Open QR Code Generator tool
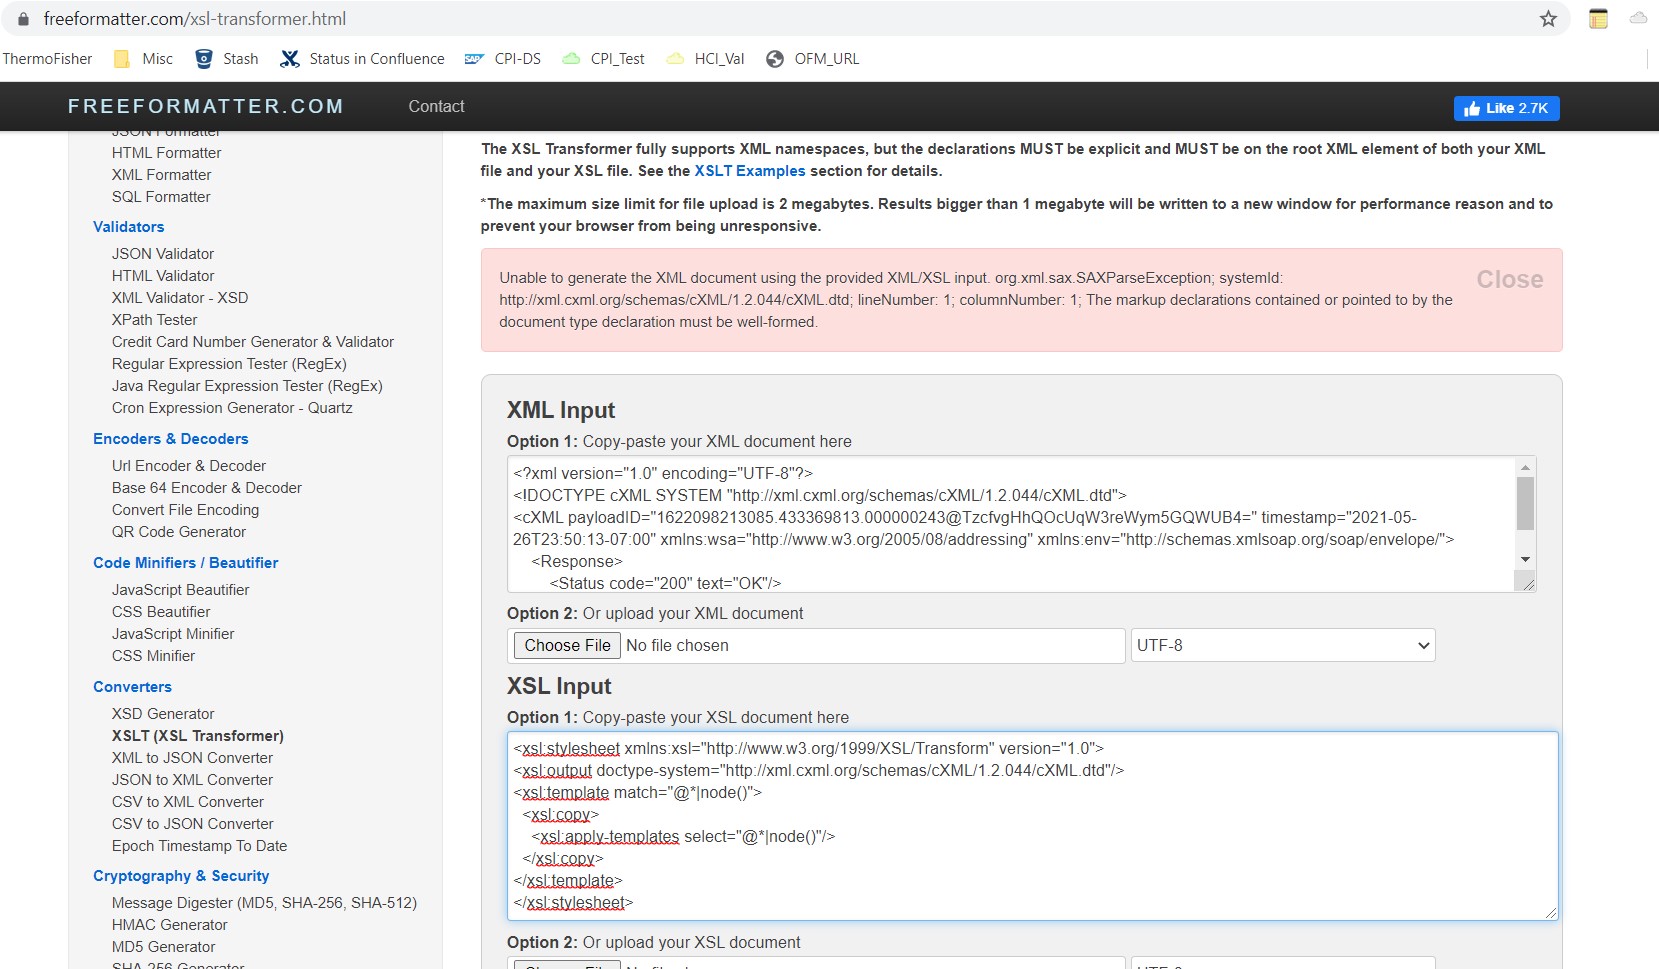The width and height of the screenshot is (1659, 969). (x=179, y=532)
